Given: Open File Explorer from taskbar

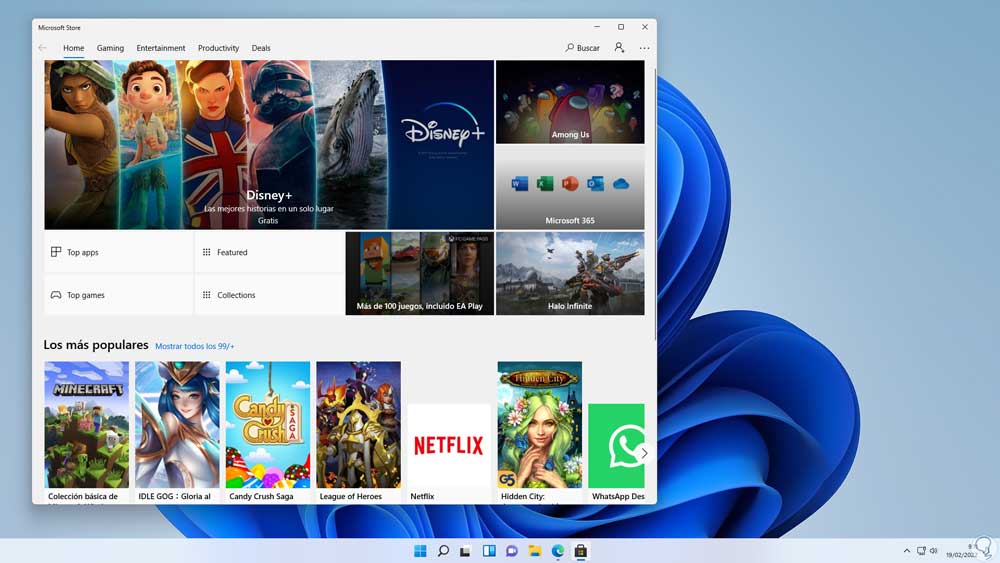Looking at the screenshot, I should click(x=534, y=551).
